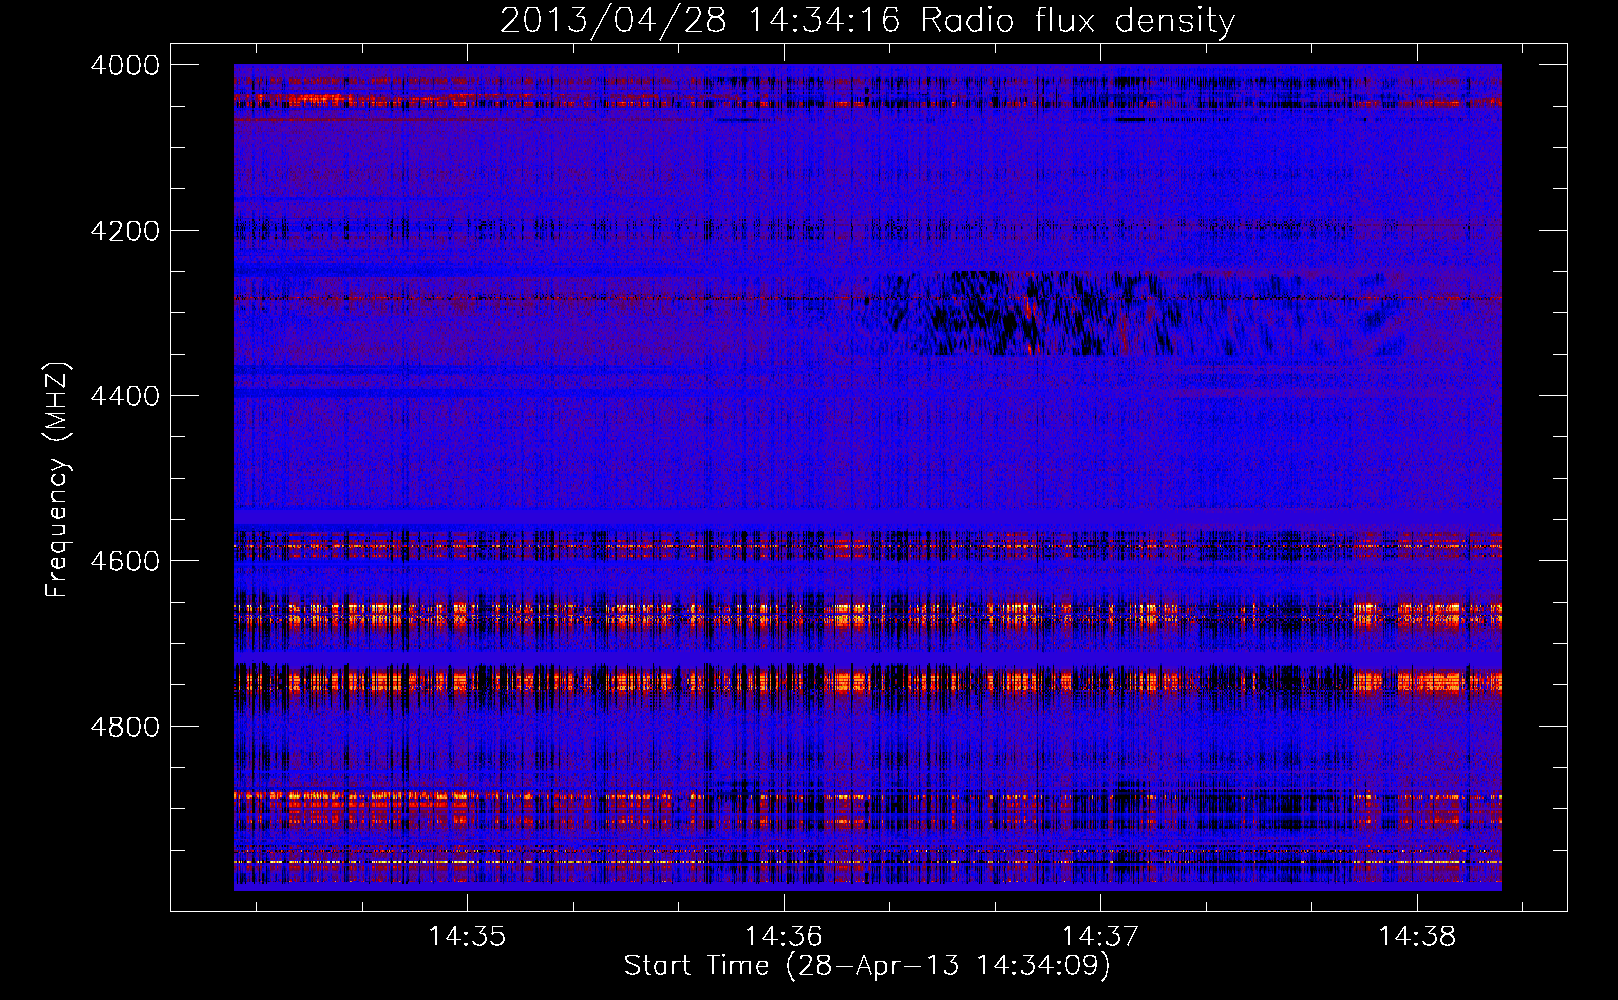Click the 14:36 time axis label

784,936
